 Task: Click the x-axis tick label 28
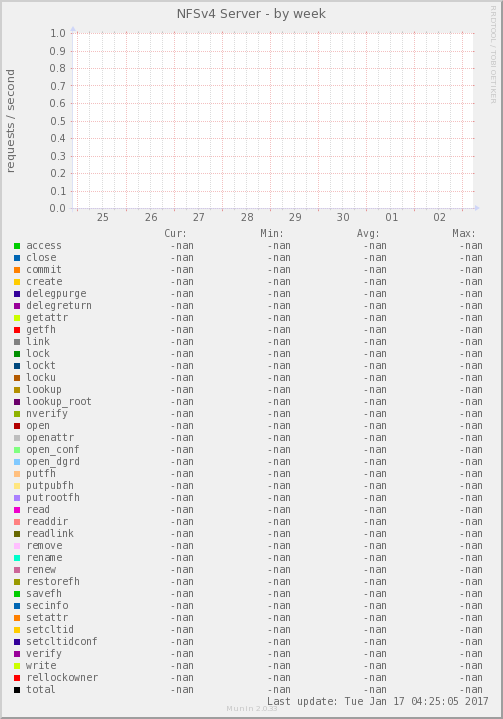[x=247, y=217]
